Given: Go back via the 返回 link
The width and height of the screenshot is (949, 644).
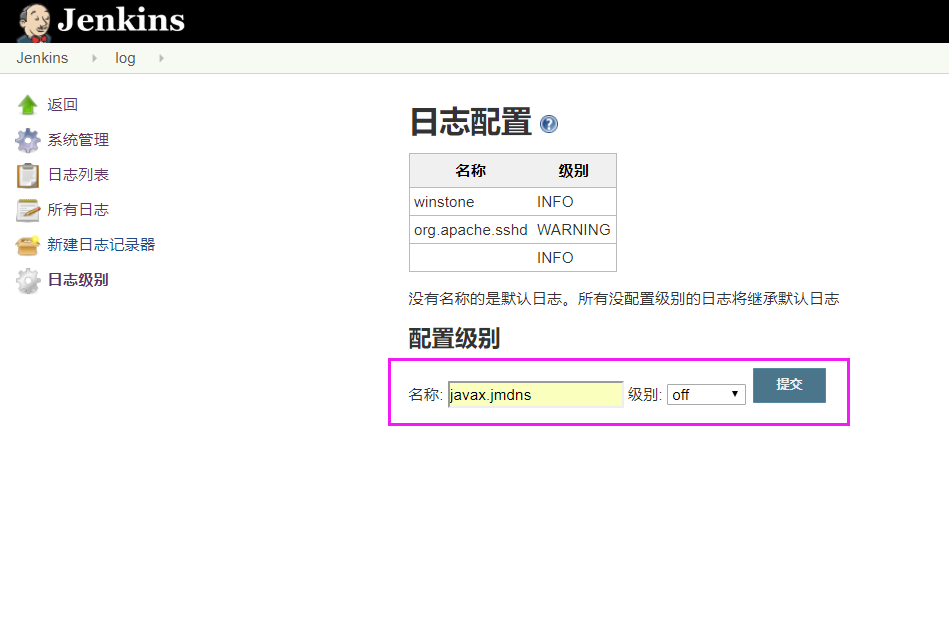Looking at the screenshot, I should (62, 105).
